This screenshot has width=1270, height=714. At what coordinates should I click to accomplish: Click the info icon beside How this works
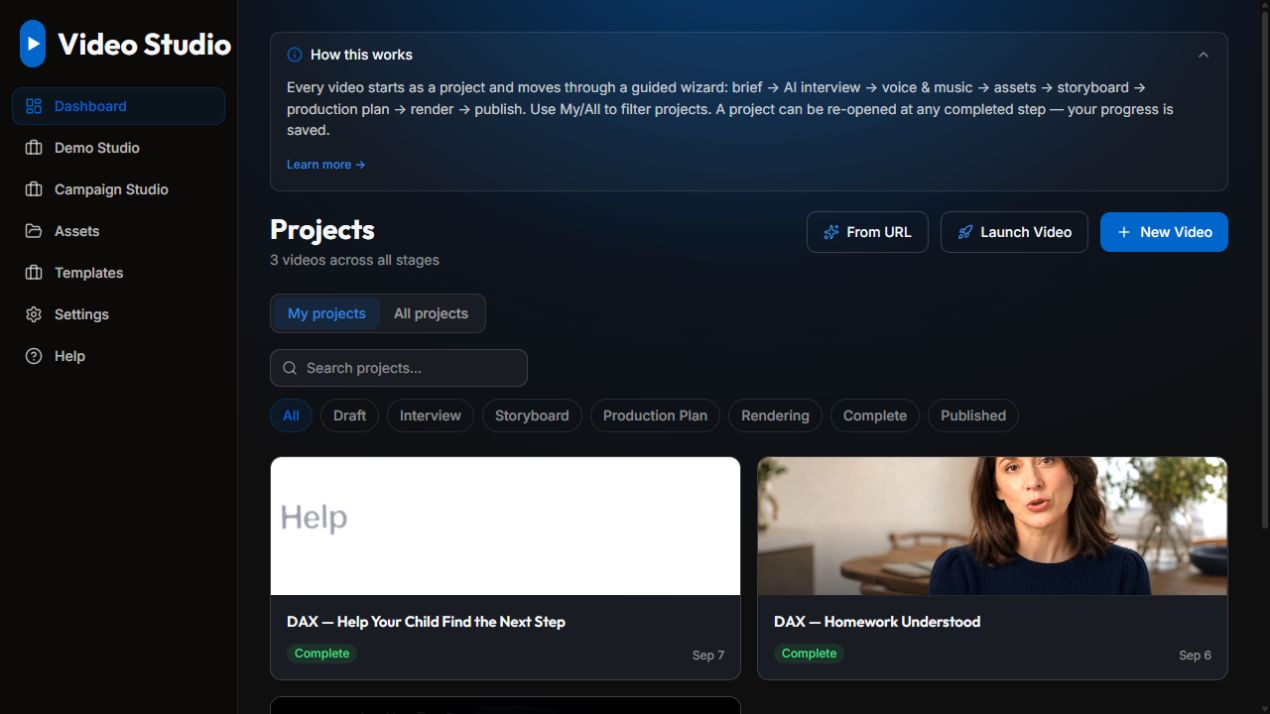click(x=294, y=55)
